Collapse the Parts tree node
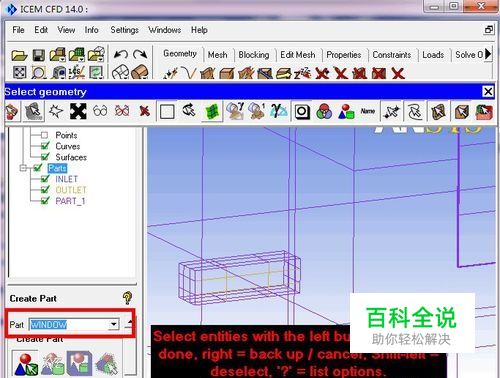The width and height of the screenshot is (500, 378). tap(23, 168)
